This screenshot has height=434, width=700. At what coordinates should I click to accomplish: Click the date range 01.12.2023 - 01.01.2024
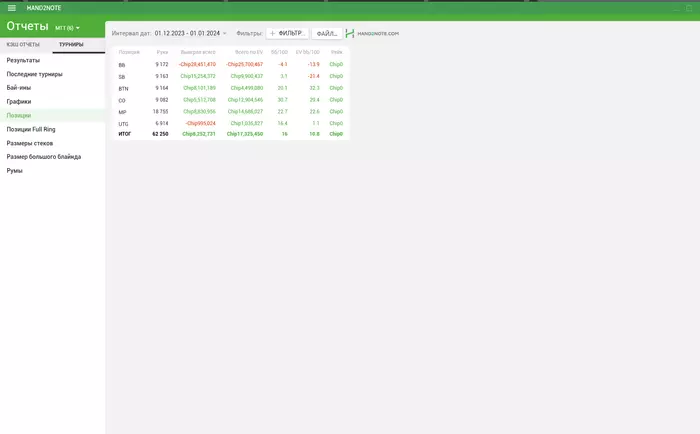tap(188, 33)
